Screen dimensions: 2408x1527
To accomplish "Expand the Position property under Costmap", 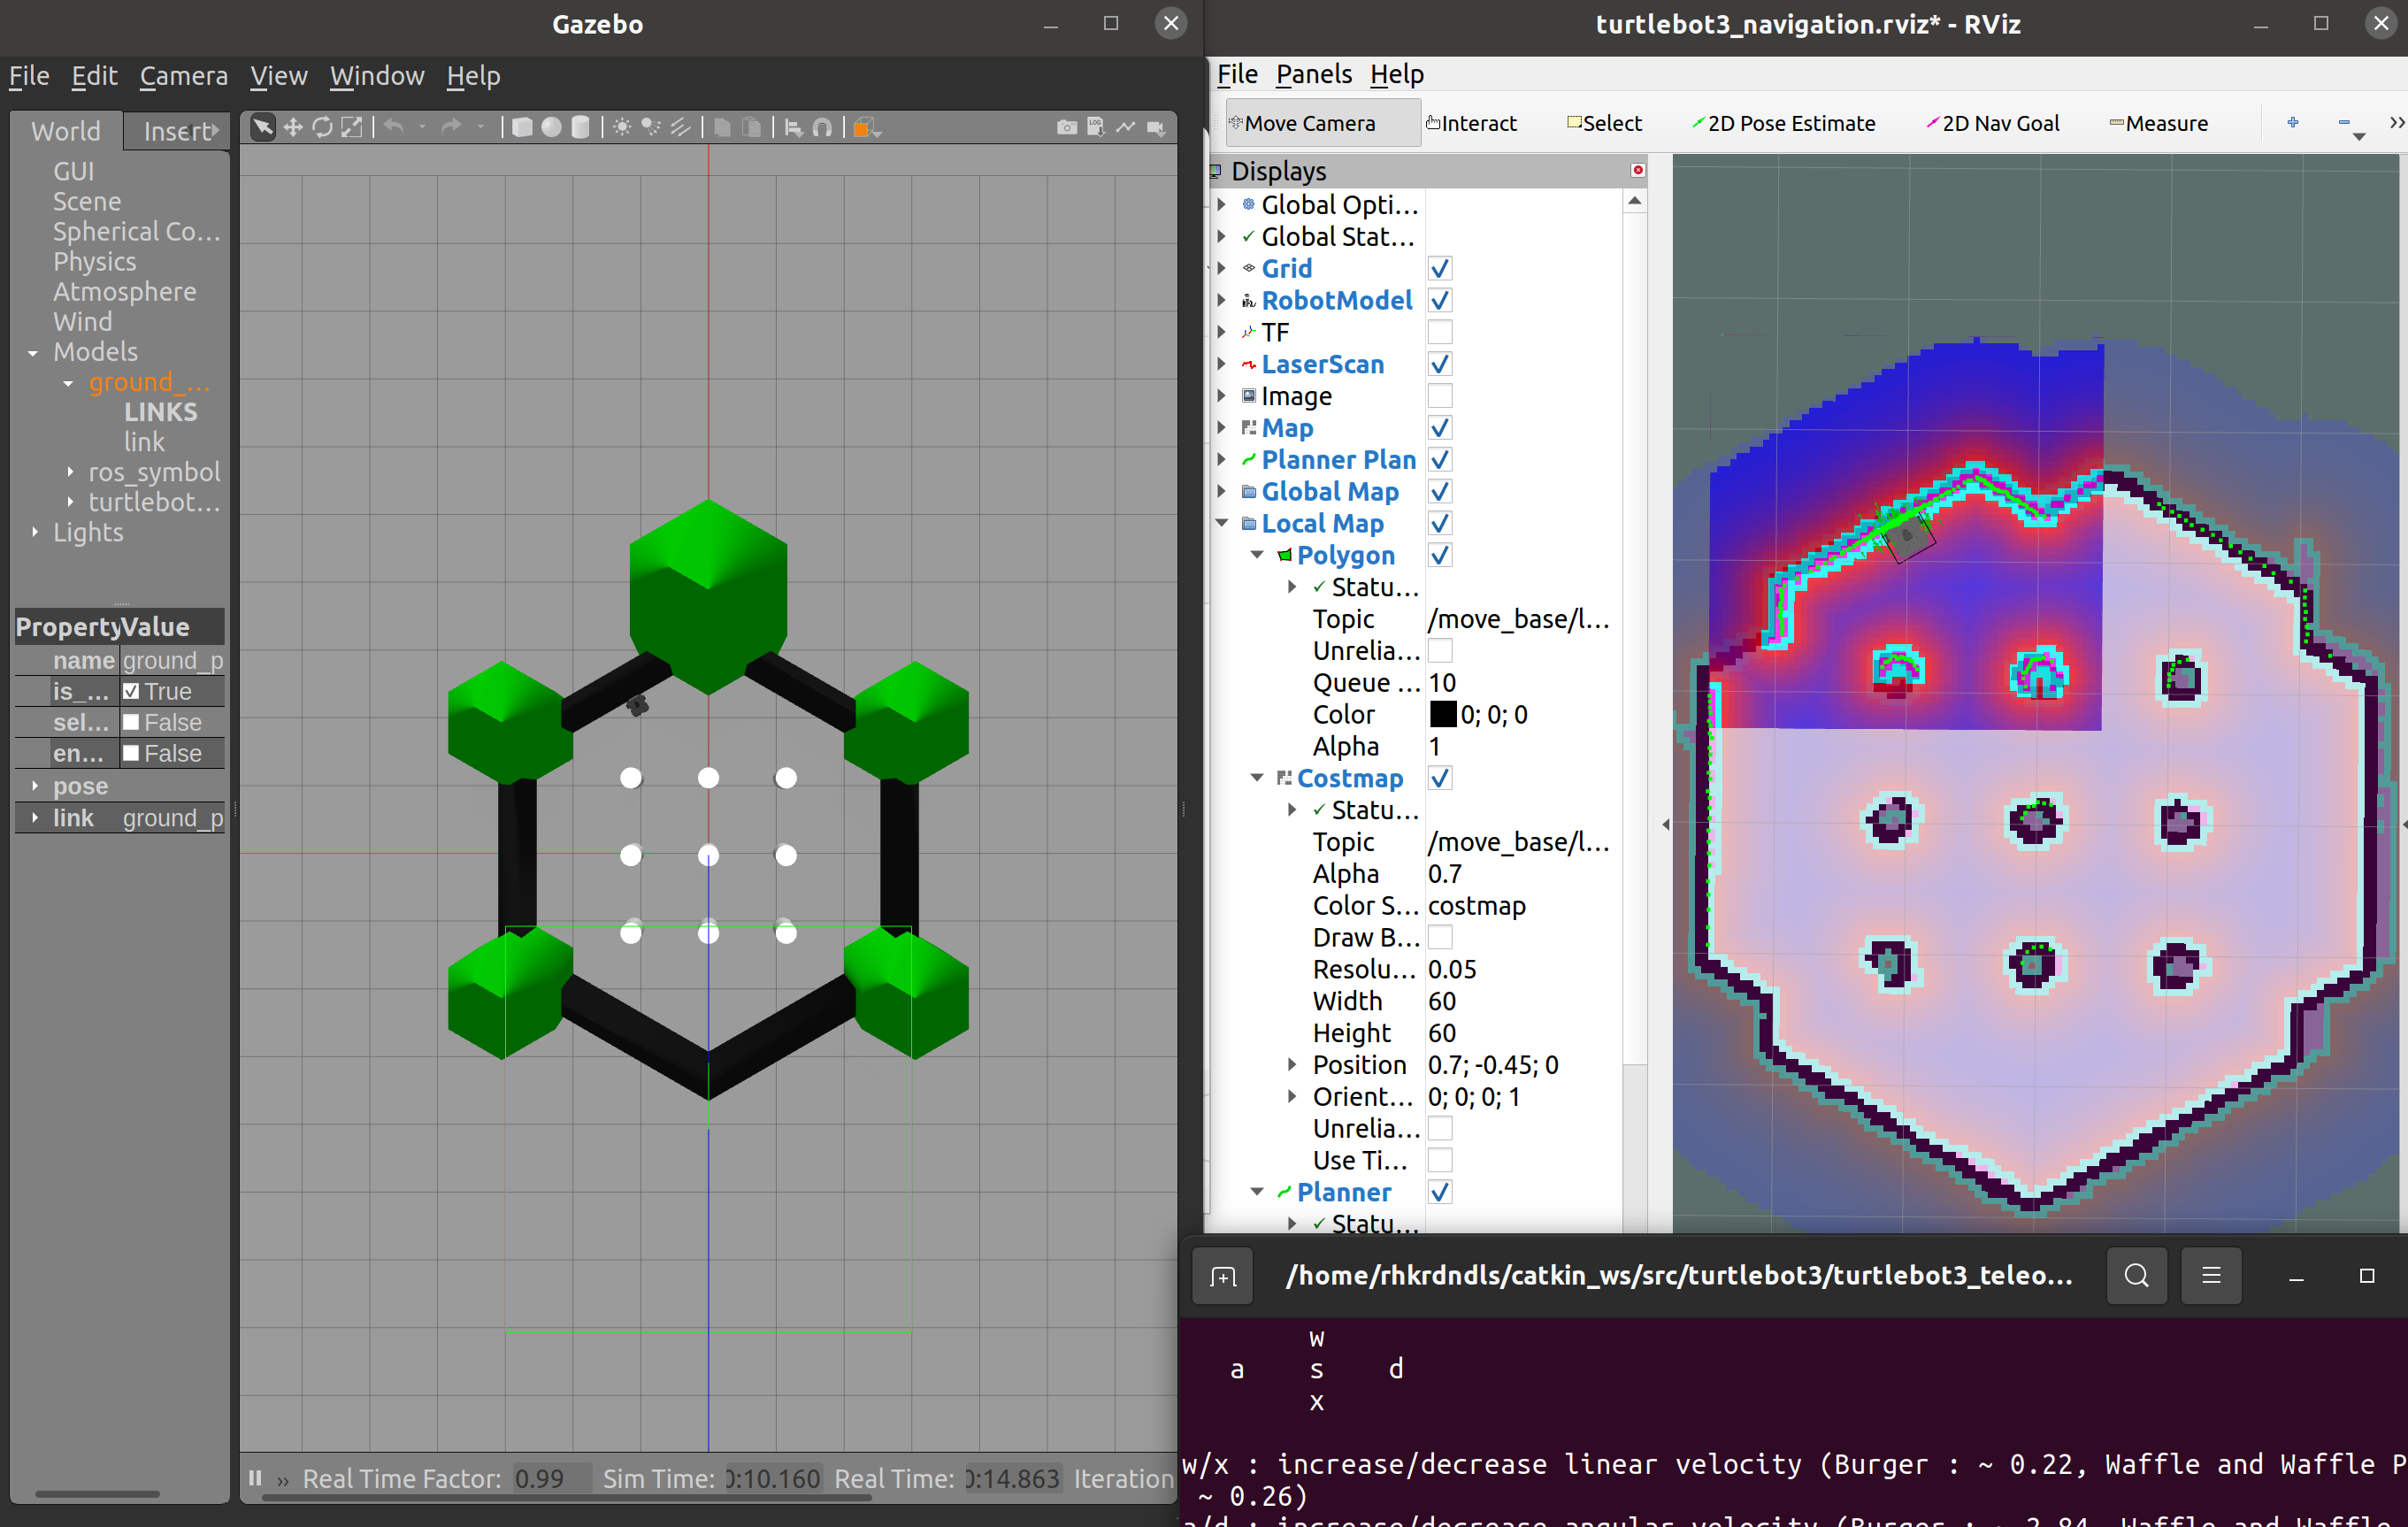I will (x=1292, y=1065).
